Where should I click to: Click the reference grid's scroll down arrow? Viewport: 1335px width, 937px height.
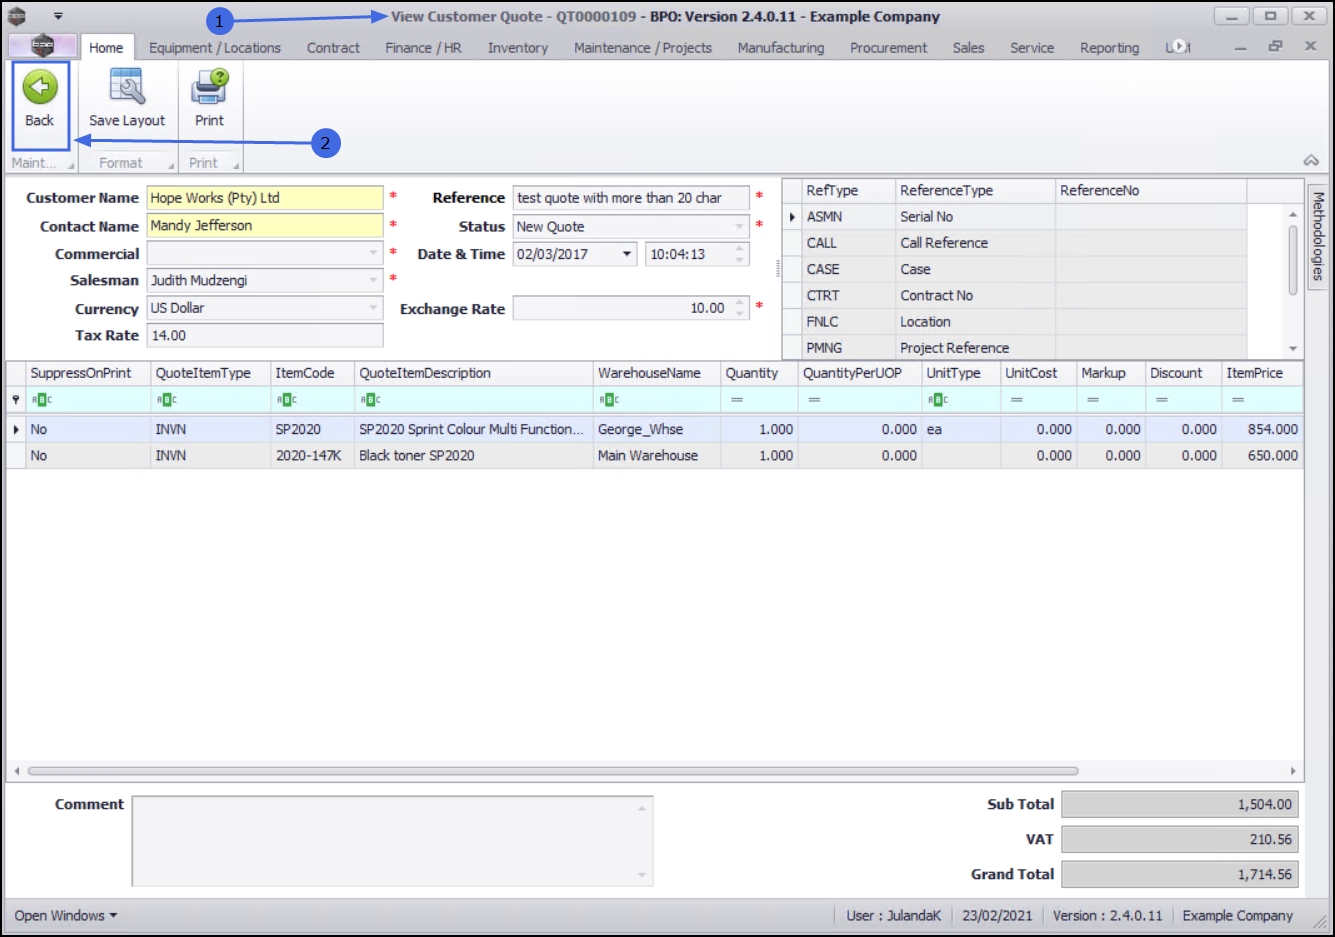coord(1293,348)
